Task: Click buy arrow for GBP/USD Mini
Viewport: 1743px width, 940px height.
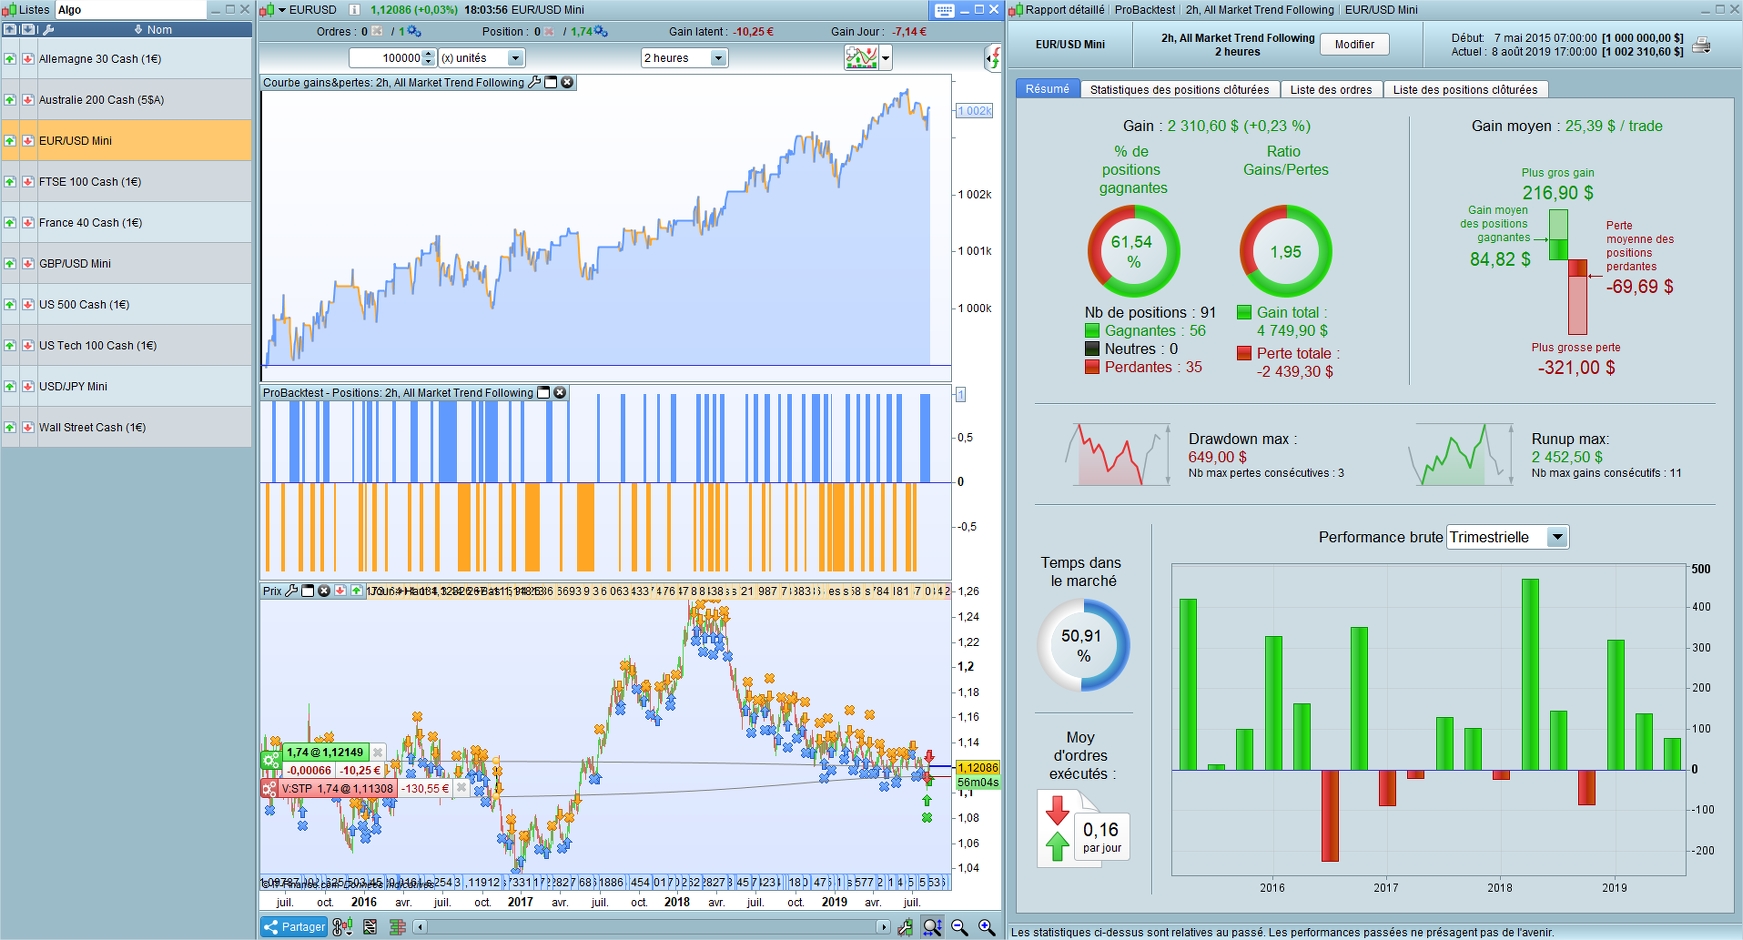Action: [x=10, y=264]
